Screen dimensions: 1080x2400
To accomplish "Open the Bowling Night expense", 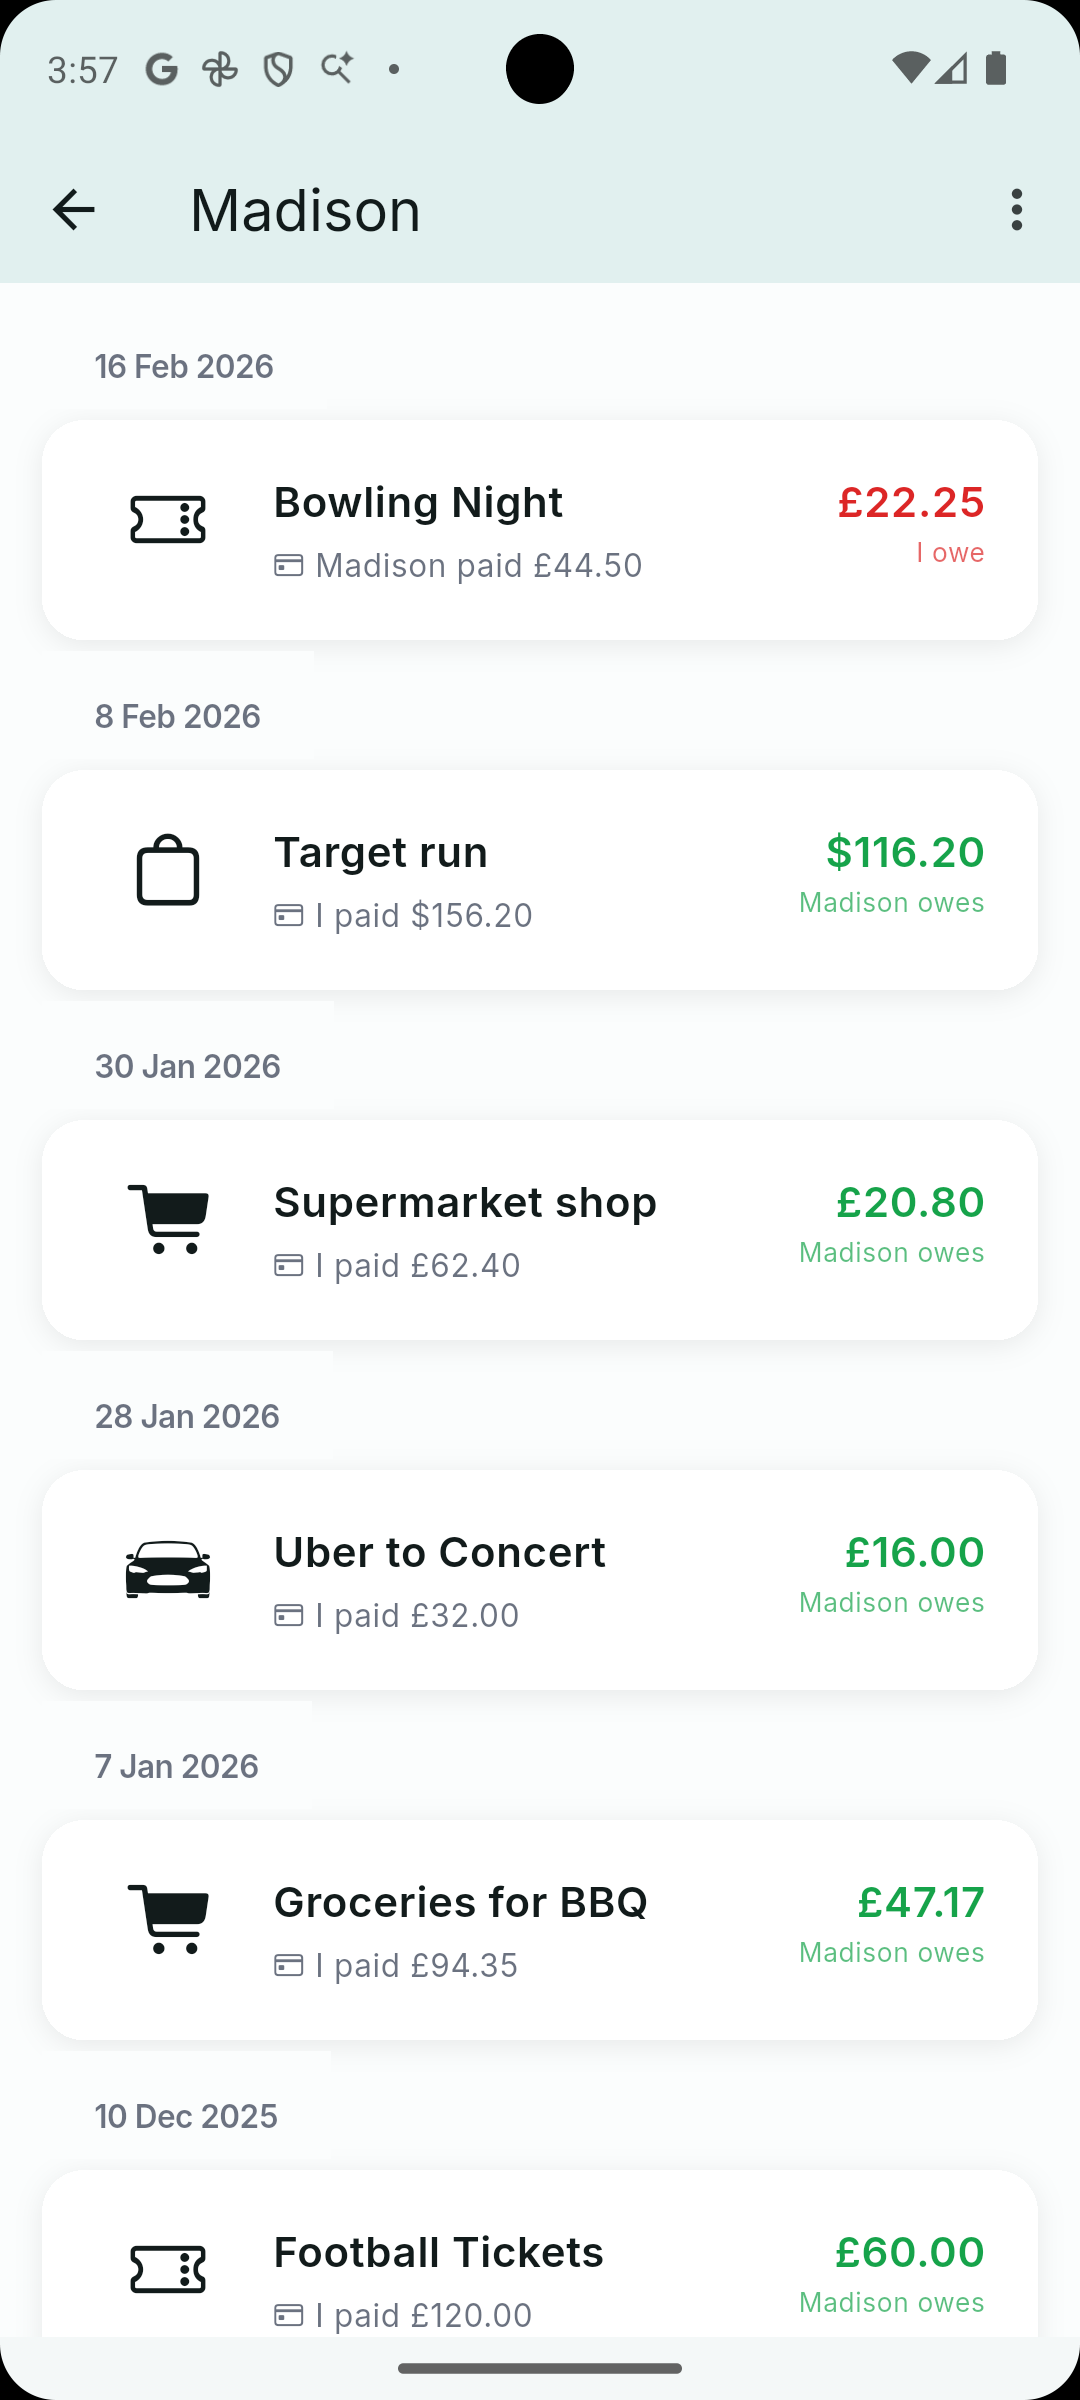I will [x=418, y=503].
